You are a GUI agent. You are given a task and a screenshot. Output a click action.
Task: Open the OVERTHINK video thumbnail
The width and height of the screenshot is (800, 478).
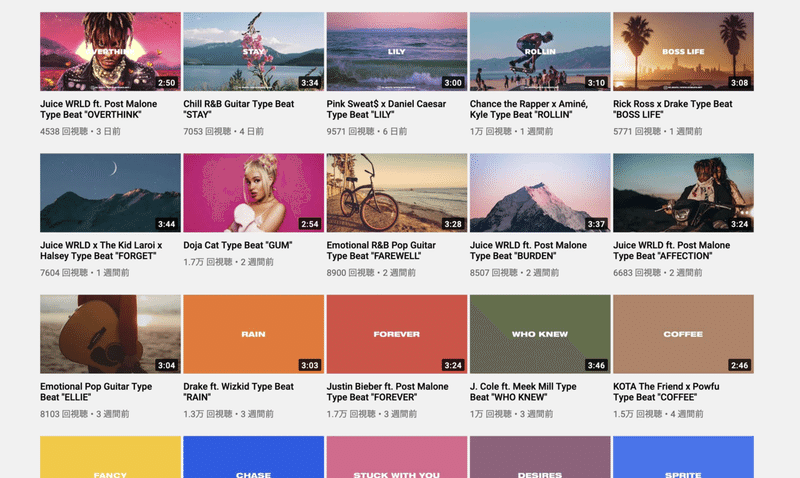110,52
